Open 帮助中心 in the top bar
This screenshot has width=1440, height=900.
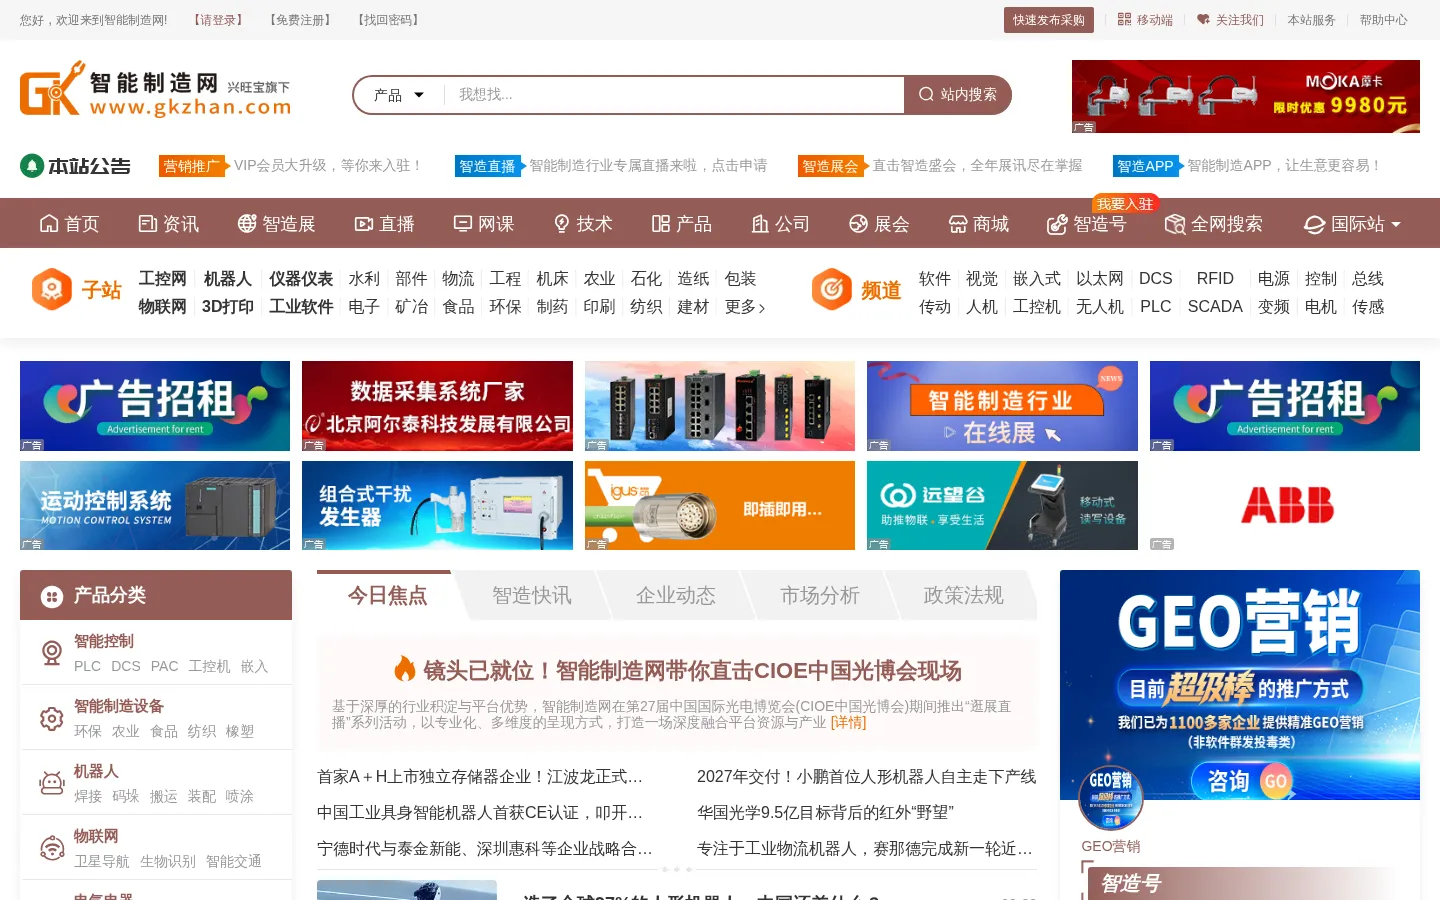click(x=1383, y=20)
